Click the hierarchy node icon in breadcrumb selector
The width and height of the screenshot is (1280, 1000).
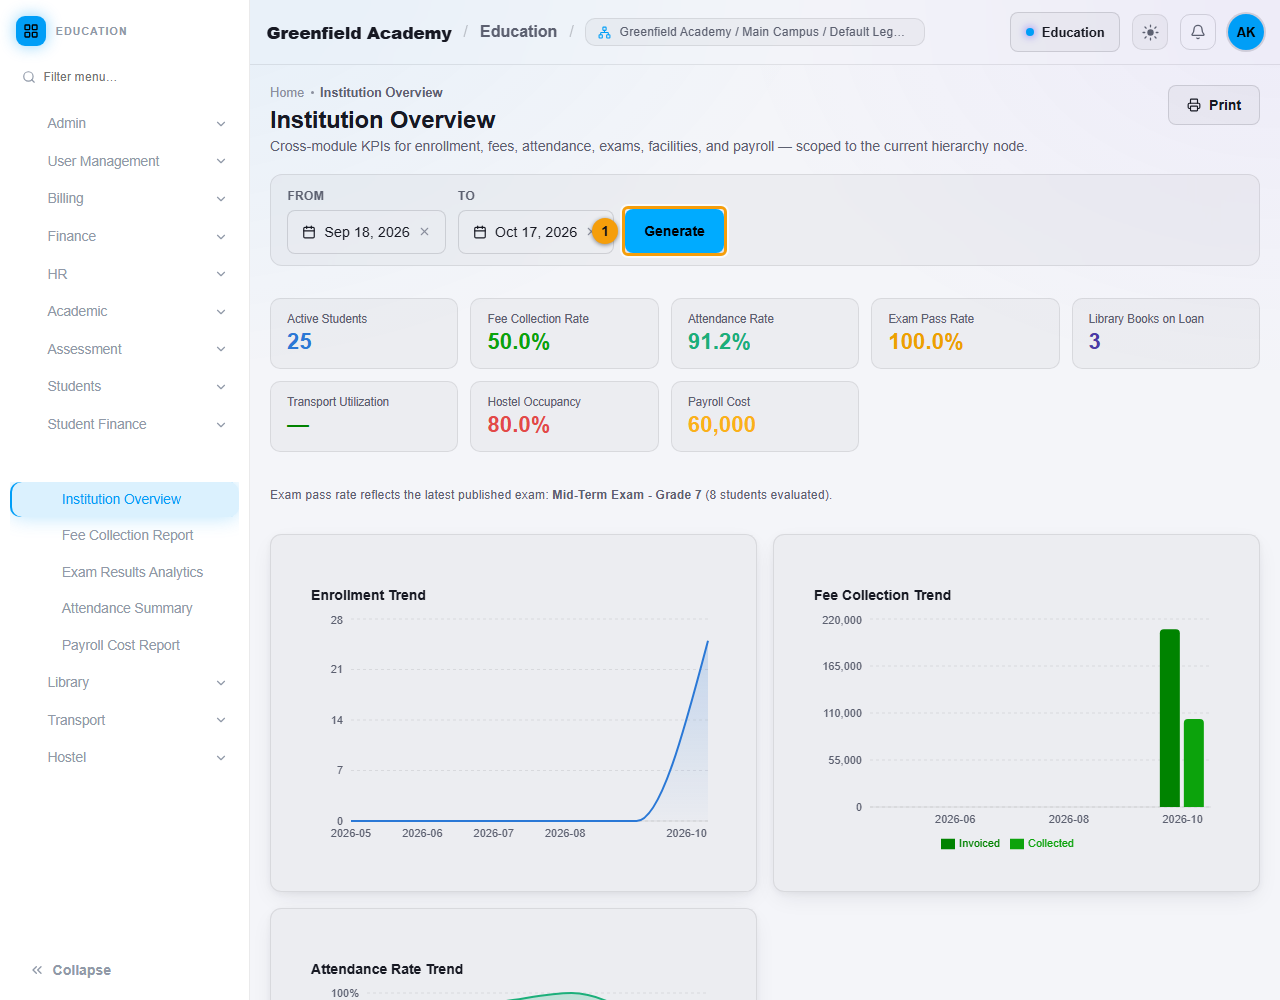pos(604,32)
